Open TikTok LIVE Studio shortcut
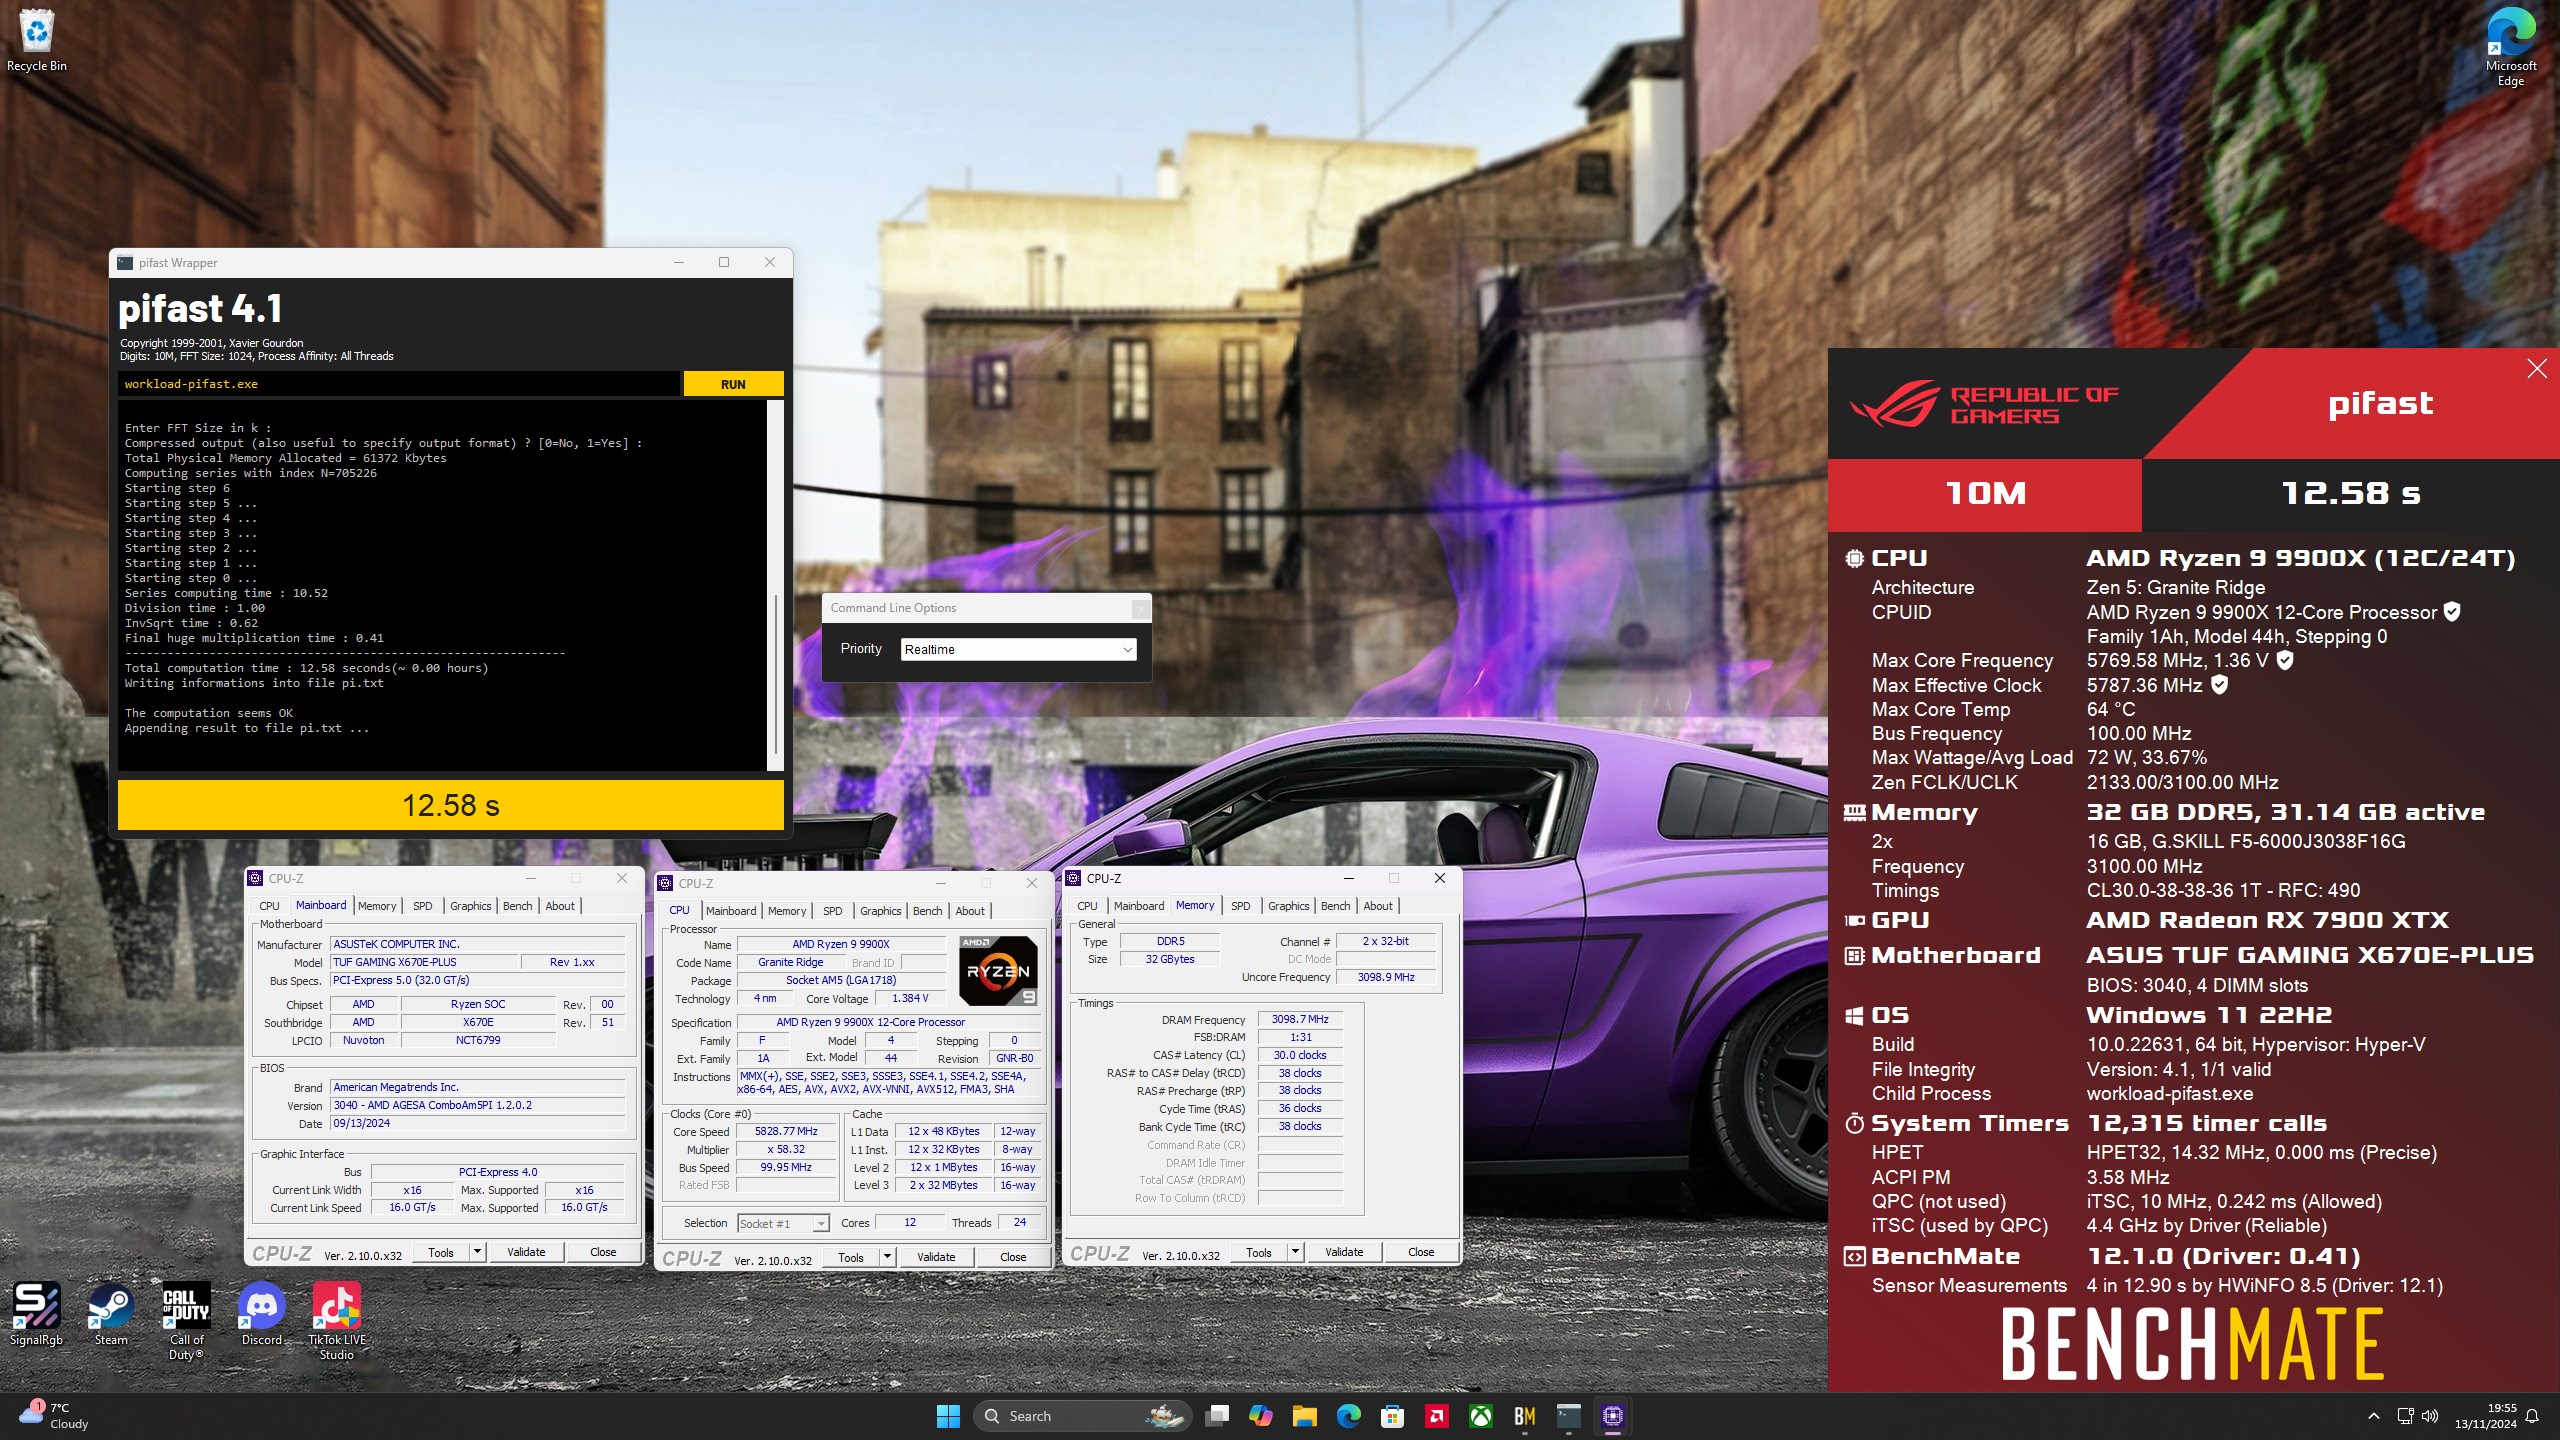Image resolution: width=2560 pixels, height=1440 pixels. [x=337, y=1320]
